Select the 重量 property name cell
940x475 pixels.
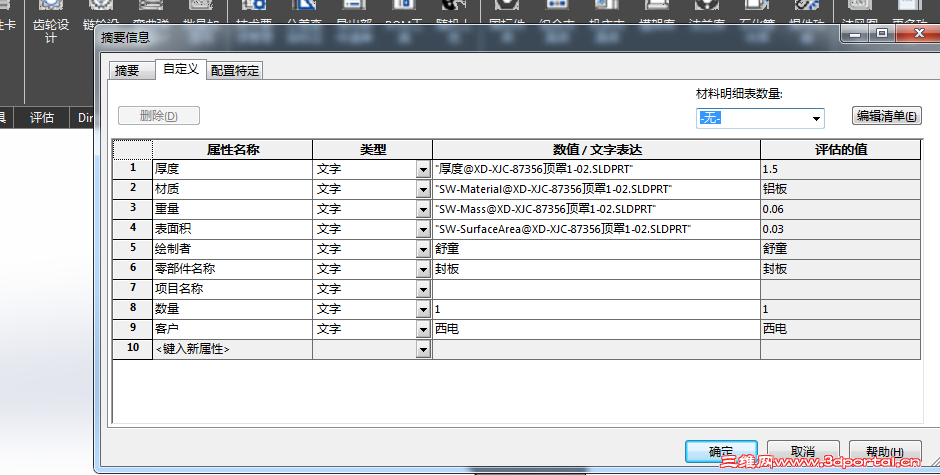(233, 209)
